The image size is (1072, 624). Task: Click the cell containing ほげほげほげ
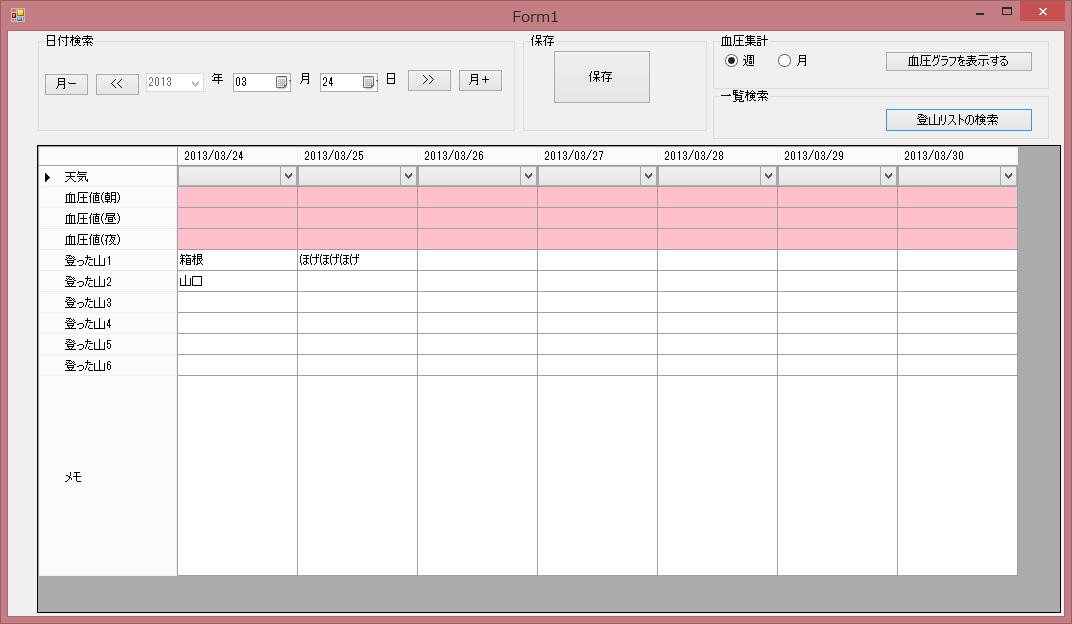[358, 260]
